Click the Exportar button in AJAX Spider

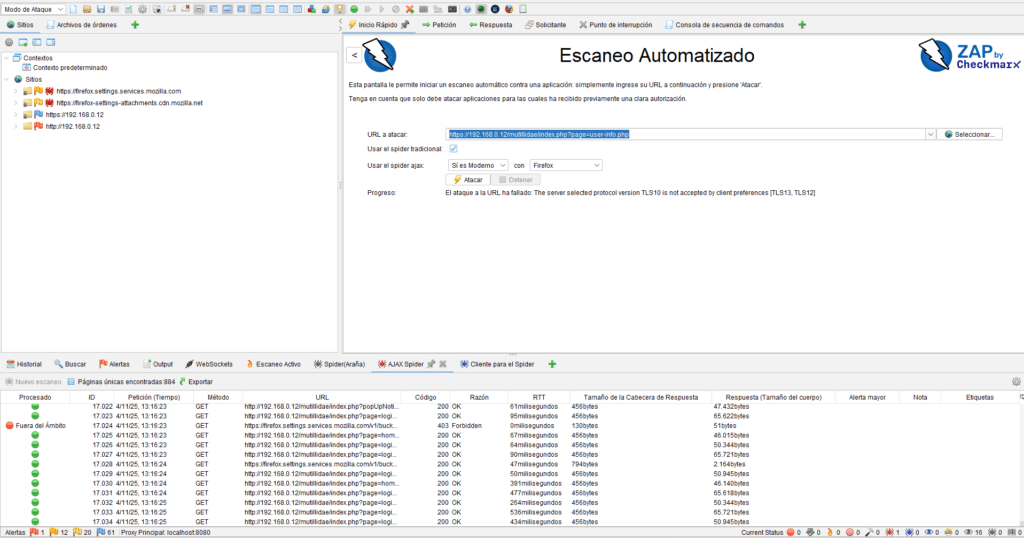195,381
